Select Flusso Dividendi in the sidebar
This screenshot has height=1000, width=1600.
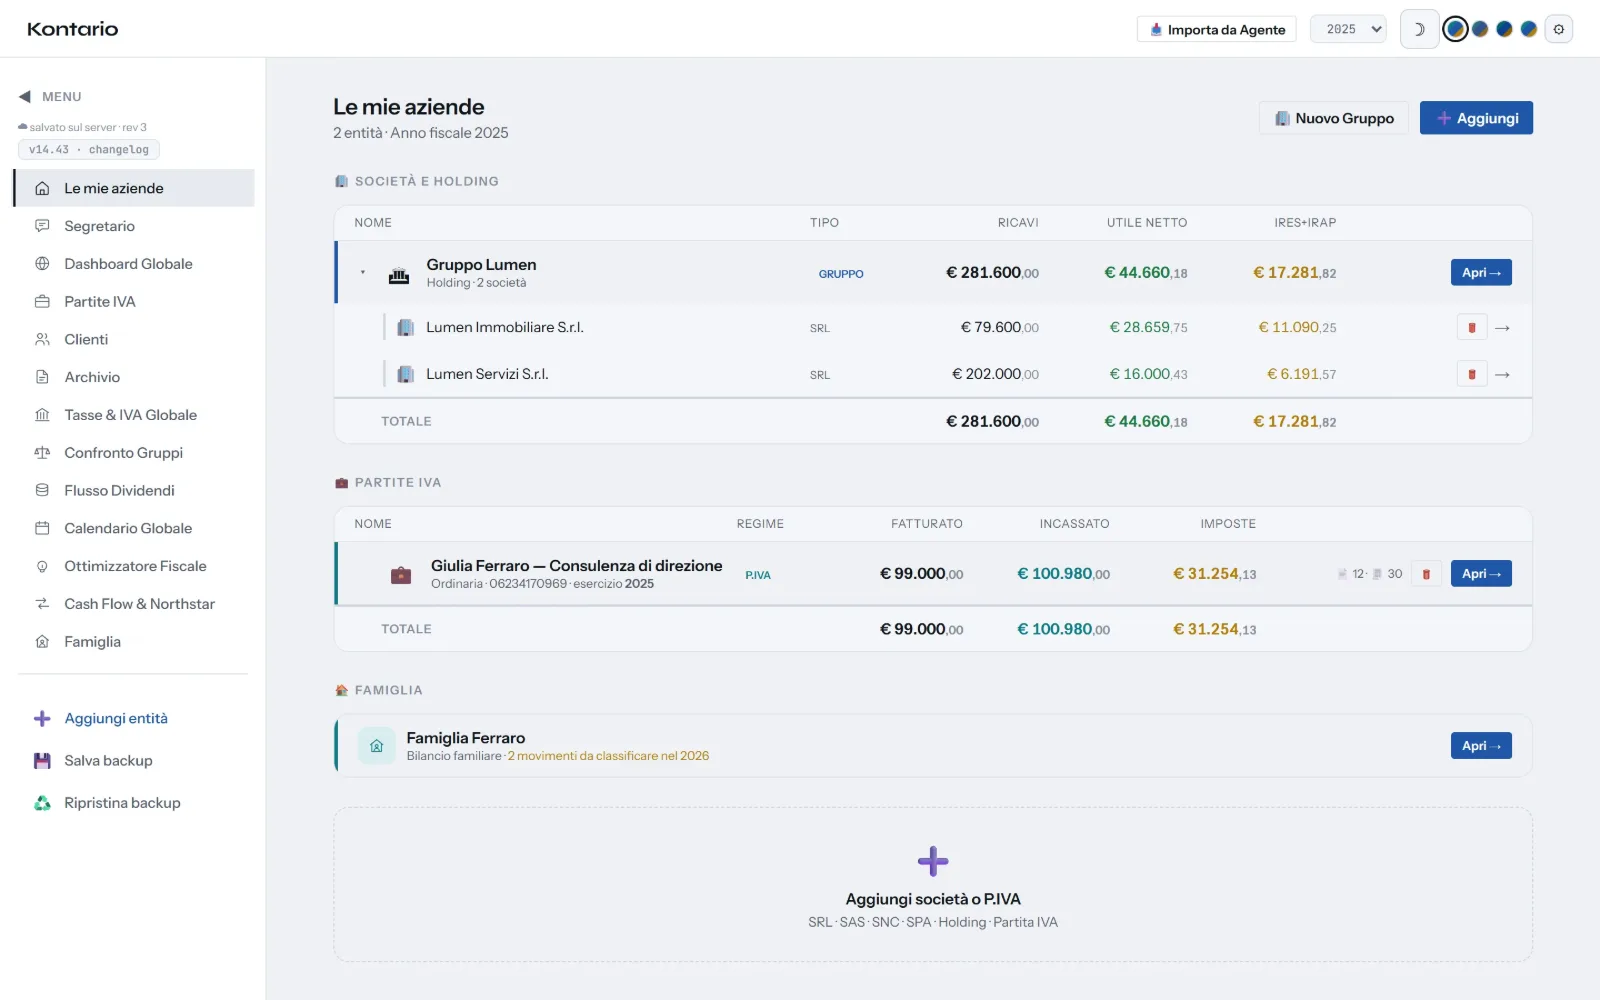coord(134,491)
